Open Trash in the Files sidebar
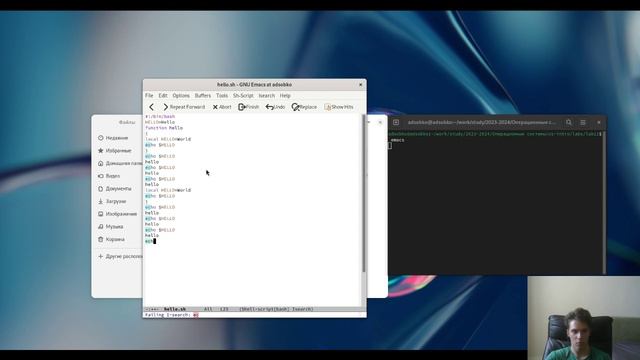Image resolution: width=640 pixels, height=360 pixels. pyautogui.click(x=111, y=239)
